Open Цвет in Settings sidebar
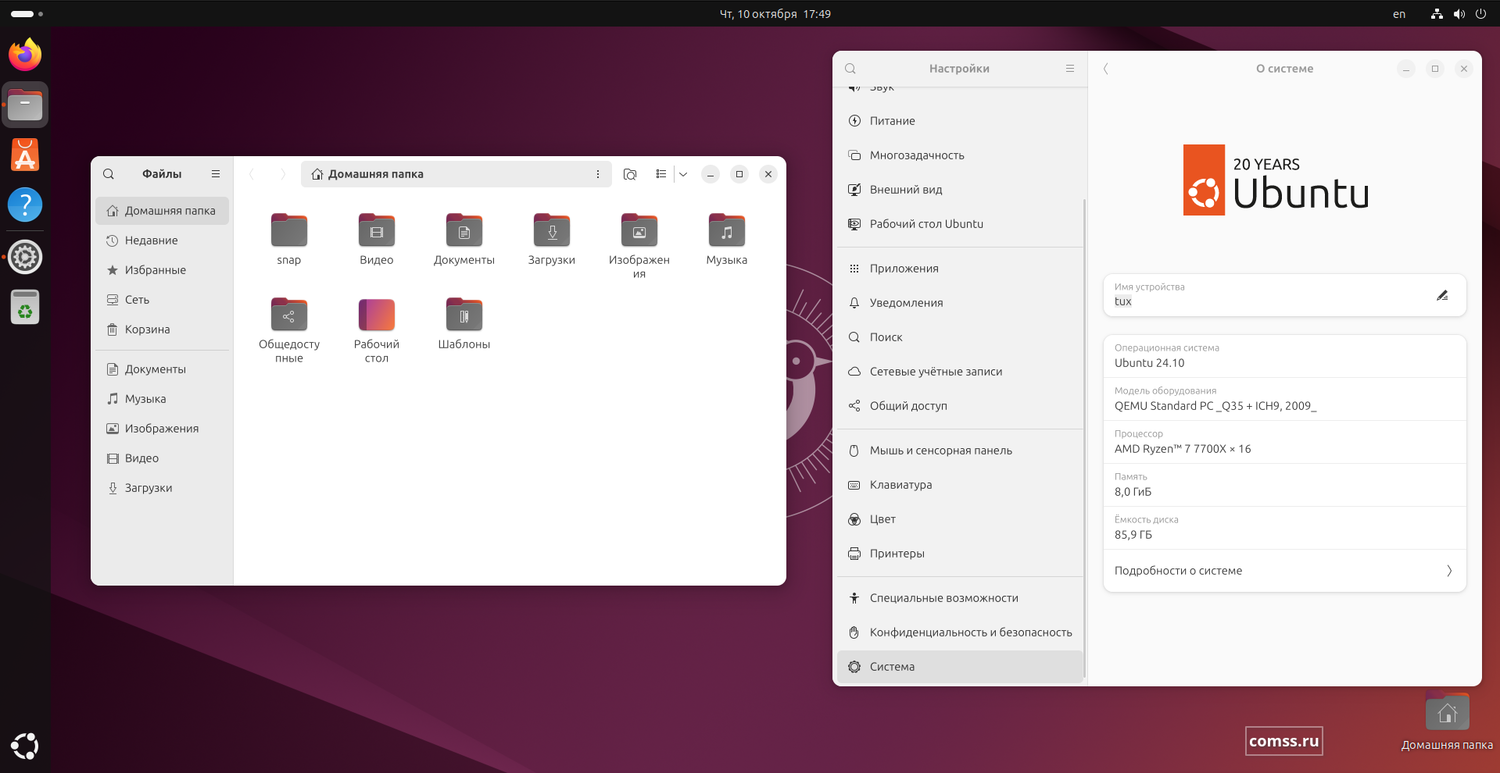Viewport: 1500px width, 773px height. point(960,520)
